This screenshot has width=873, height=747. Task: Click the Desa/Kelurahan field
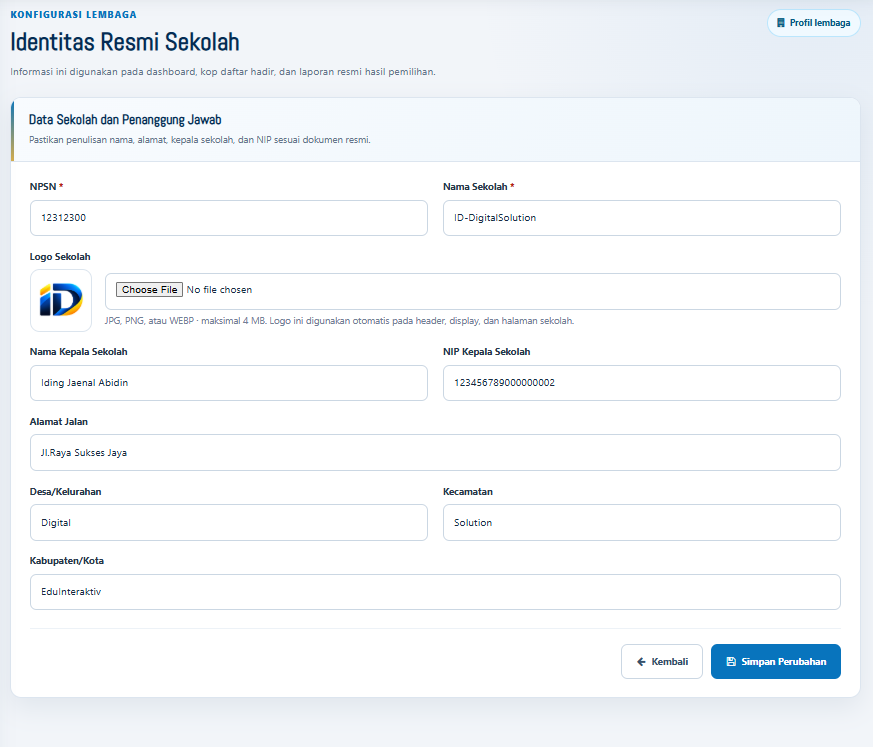pyautogui.click(x=229, y=523)
